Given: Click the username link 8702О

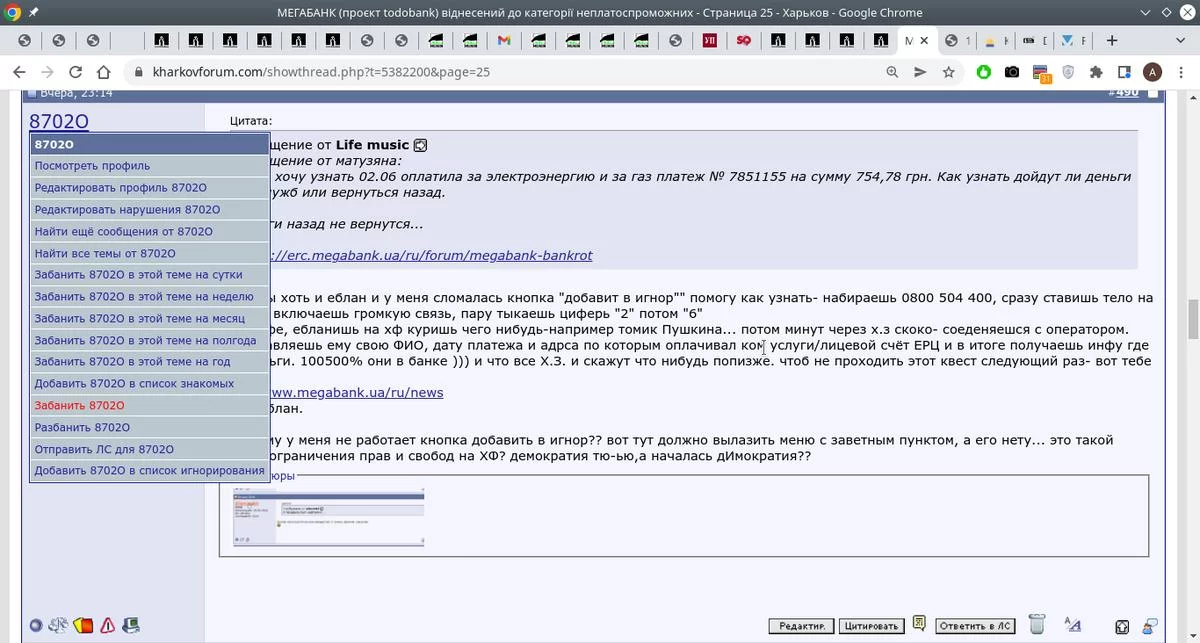Looking at the screenshot, I should point(59,121).
